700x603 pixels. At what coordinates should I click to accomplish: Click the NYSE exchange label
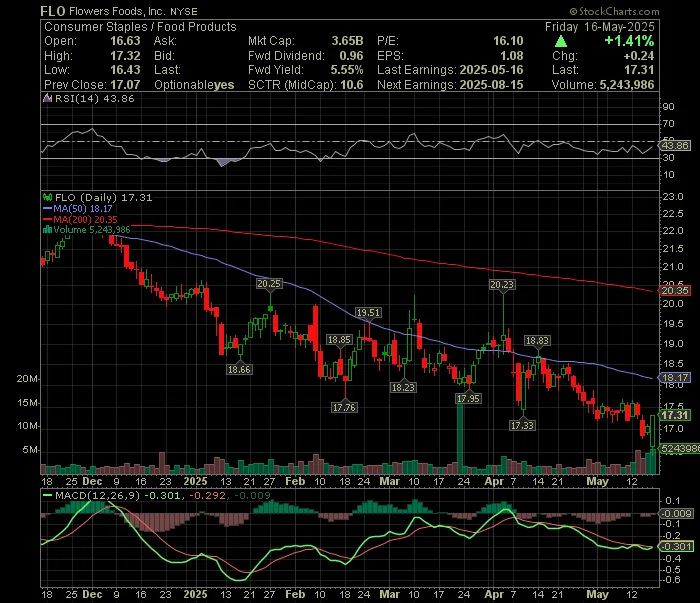(183, 12)
